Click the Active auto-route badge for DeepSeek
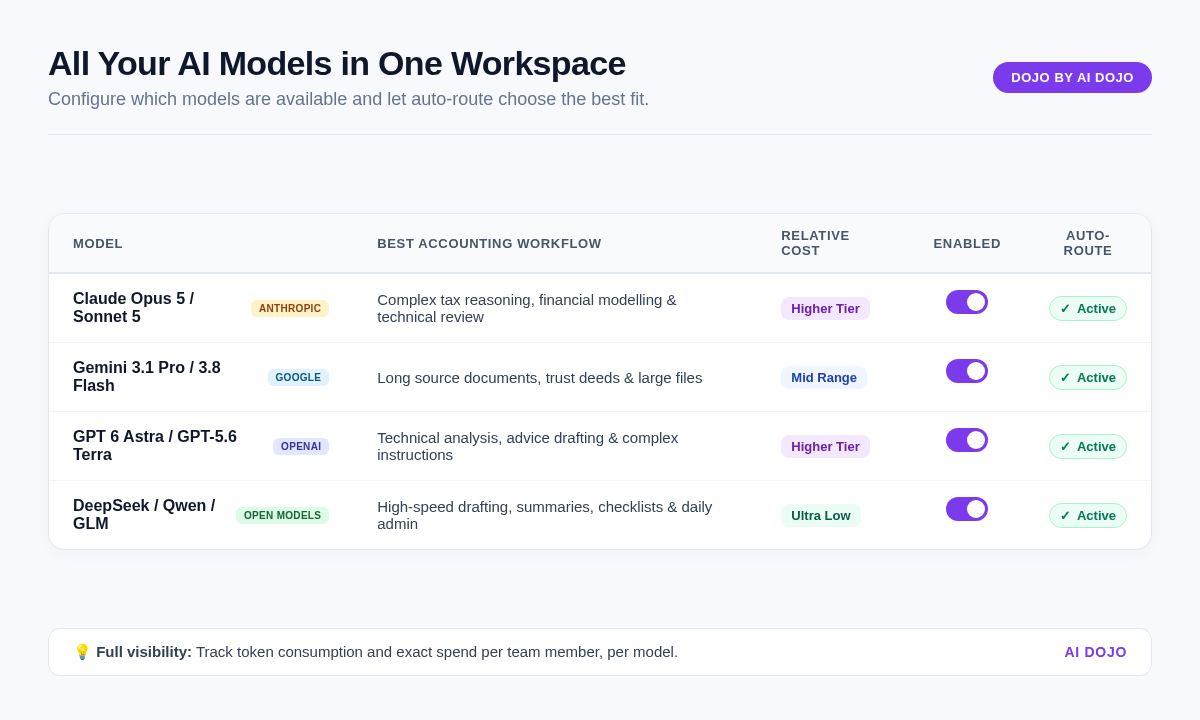Image resolution: width=1200 pixels, height=720 pixels. (x=1088, y=515)
